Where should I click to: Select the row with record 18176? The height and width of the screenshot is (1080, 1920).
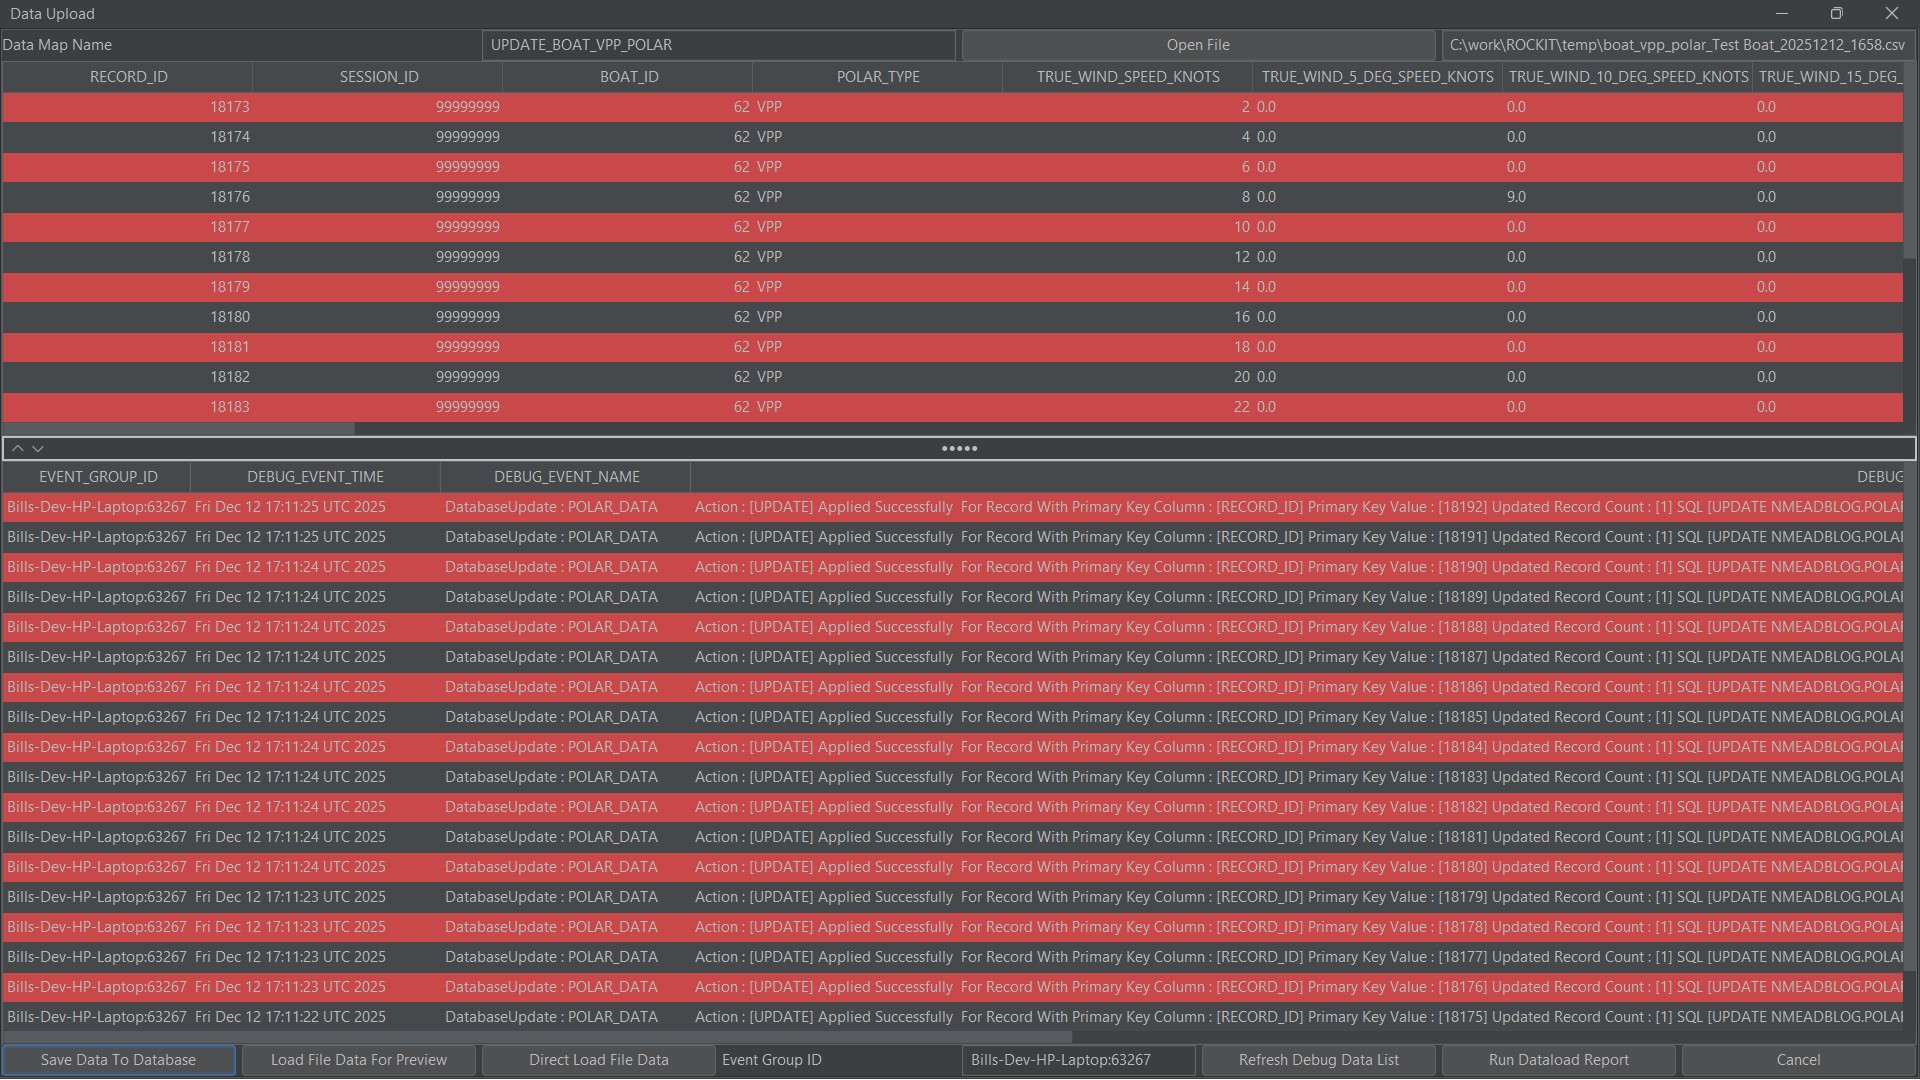229,197
